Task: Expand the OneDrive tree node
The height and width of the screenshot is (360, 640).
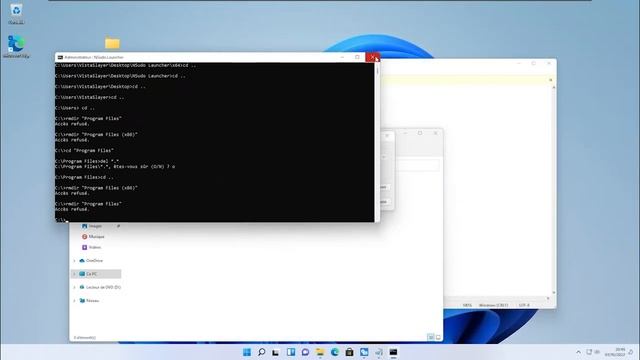Action: [x=74, y=260]
